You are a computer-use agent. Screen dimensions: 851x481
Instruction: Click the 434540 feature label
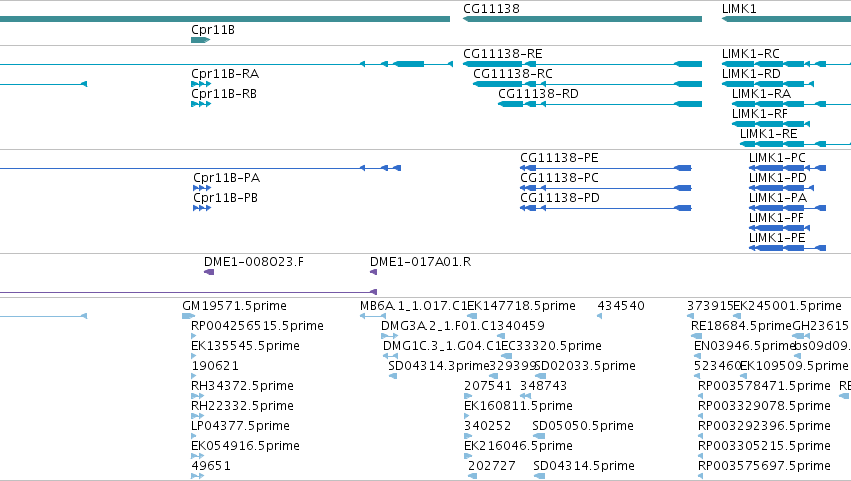(621, 306)
